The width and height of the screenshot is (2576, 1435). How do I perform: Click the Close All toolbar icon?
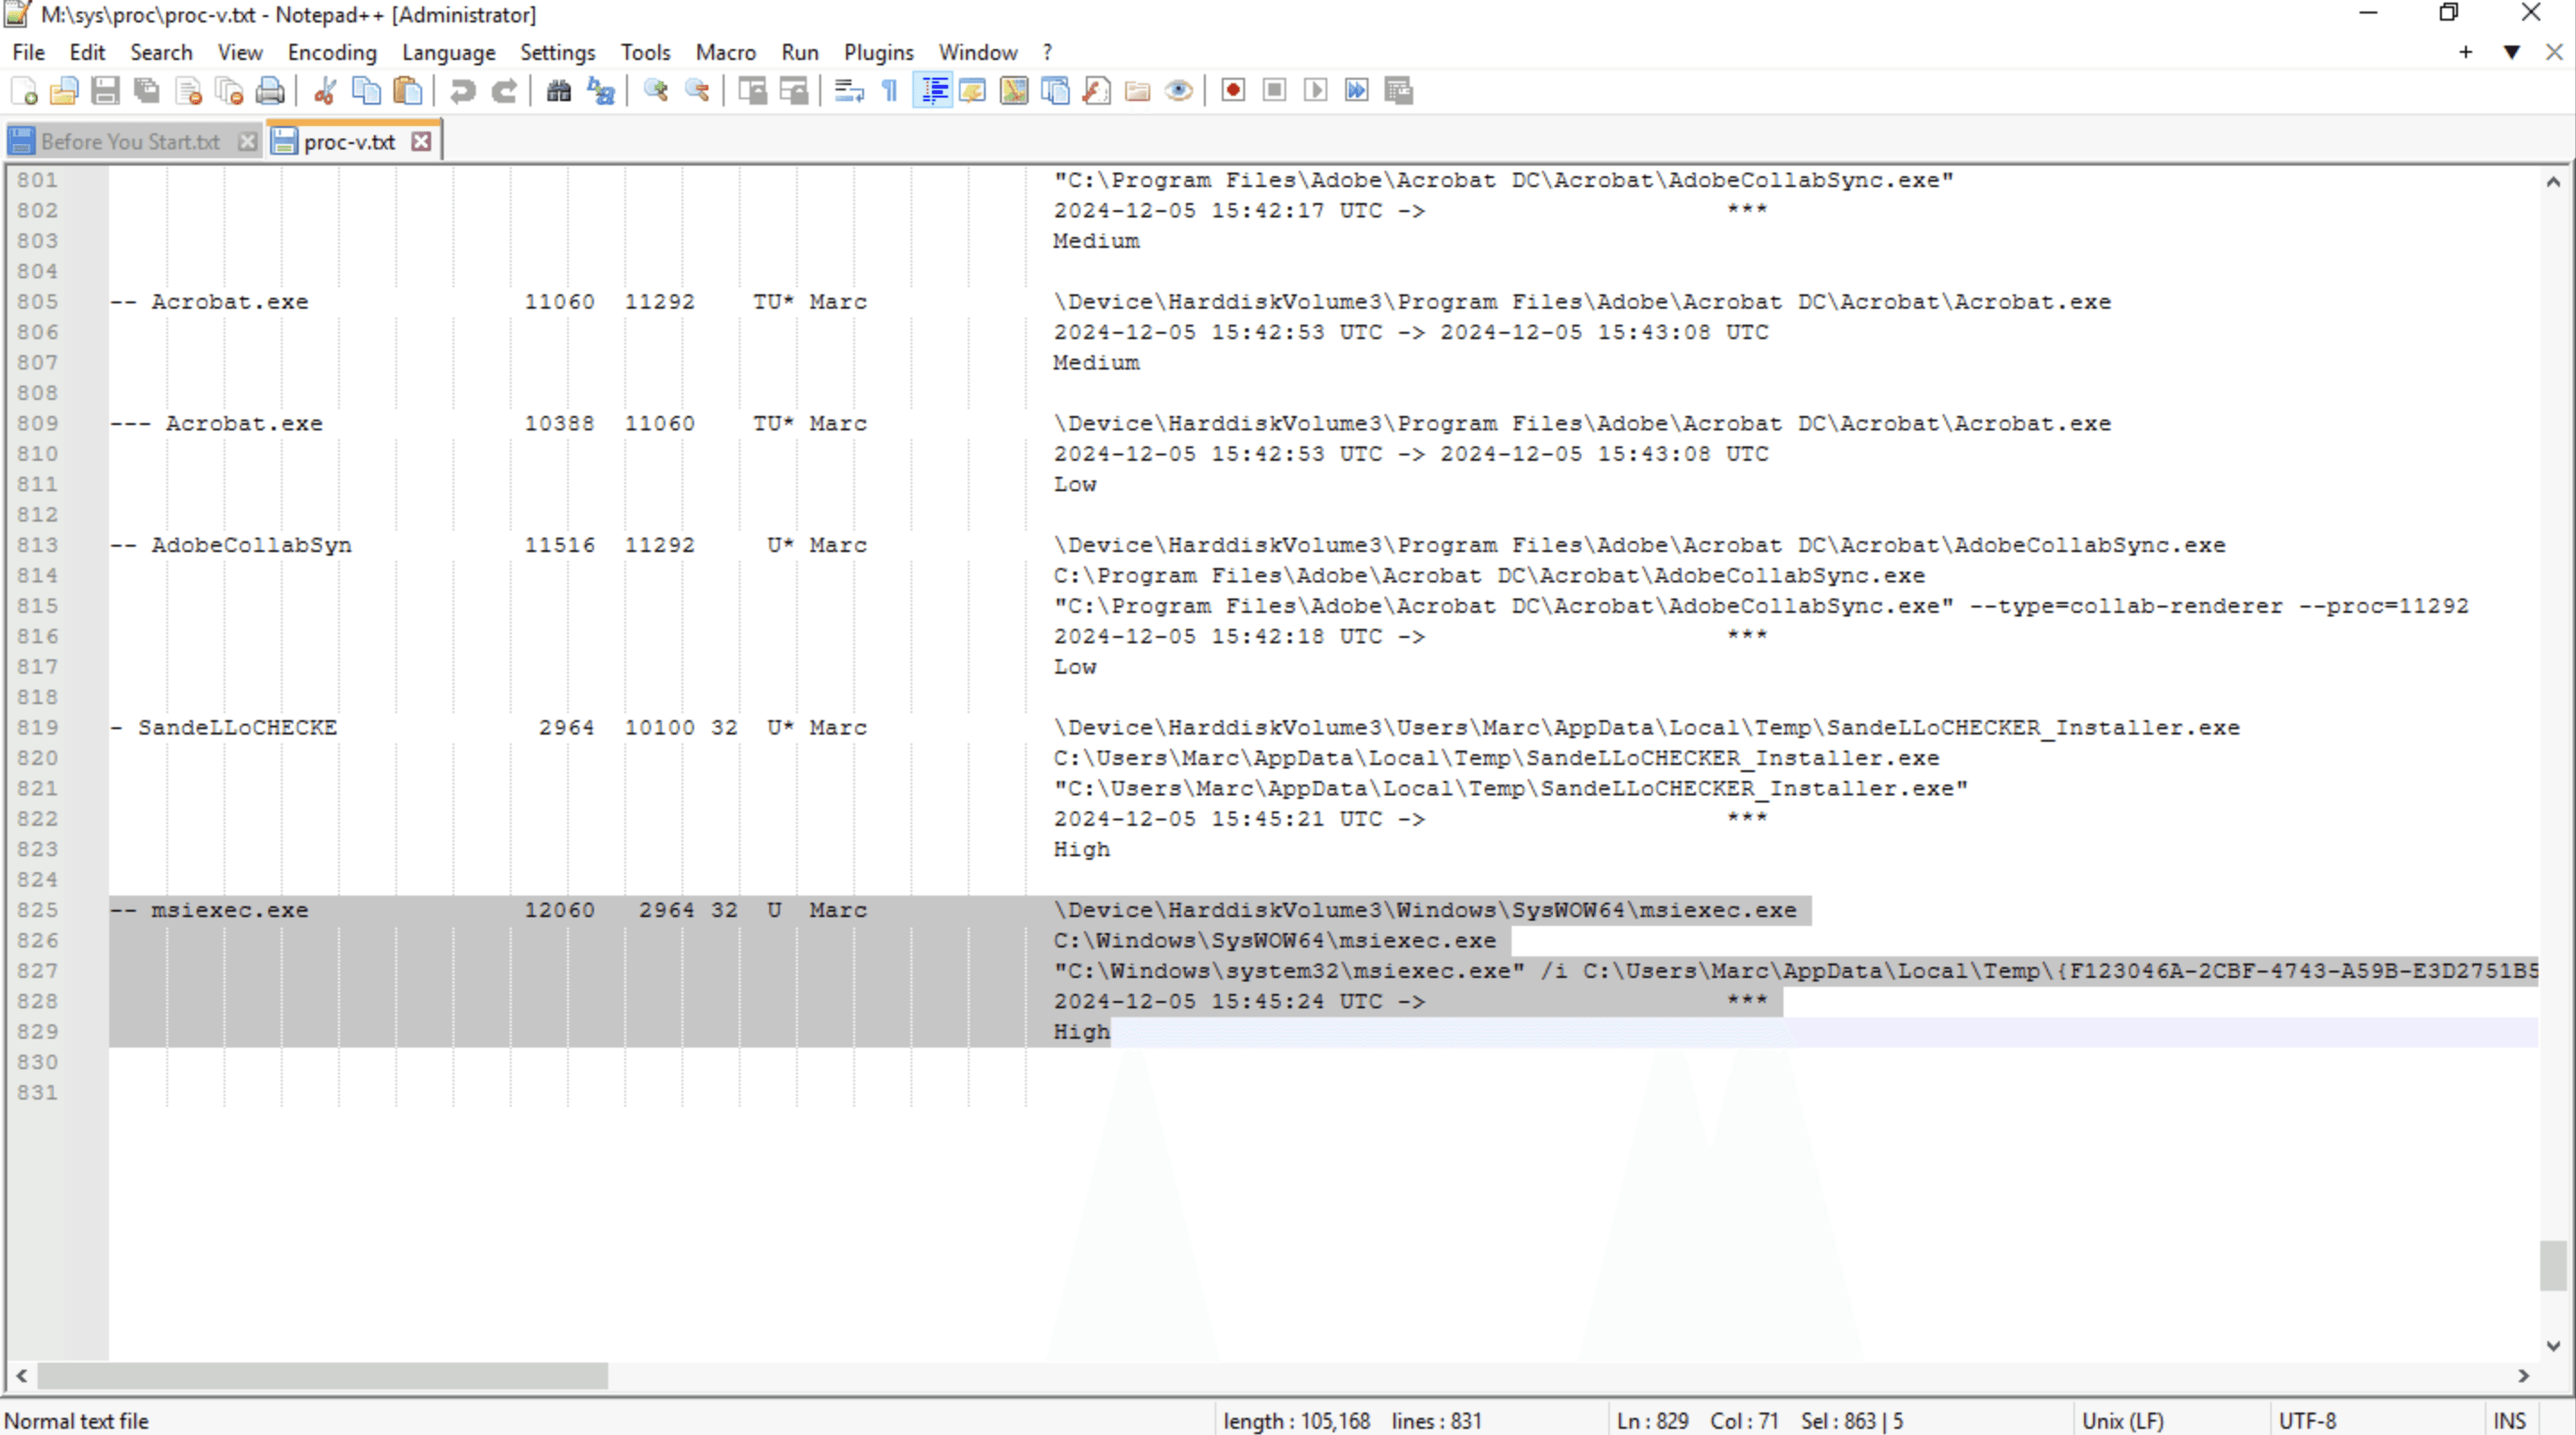point(229,91)
